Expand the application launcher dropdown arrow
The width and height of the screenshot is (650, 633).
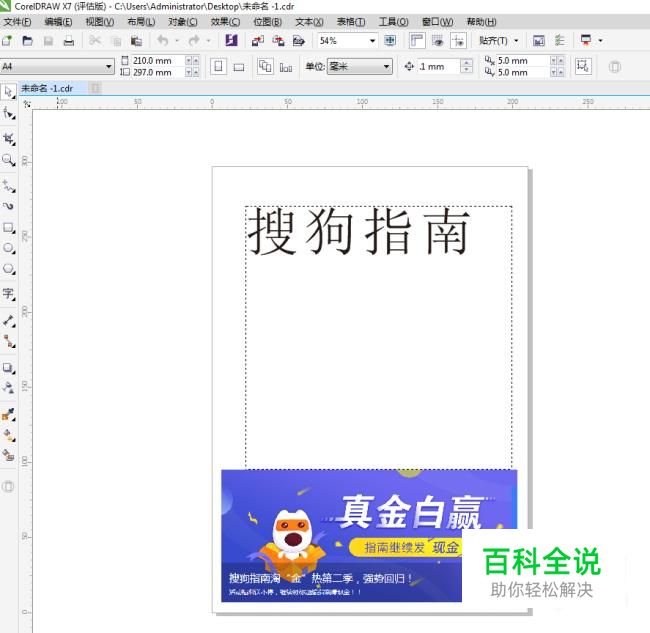coord(600,41)
